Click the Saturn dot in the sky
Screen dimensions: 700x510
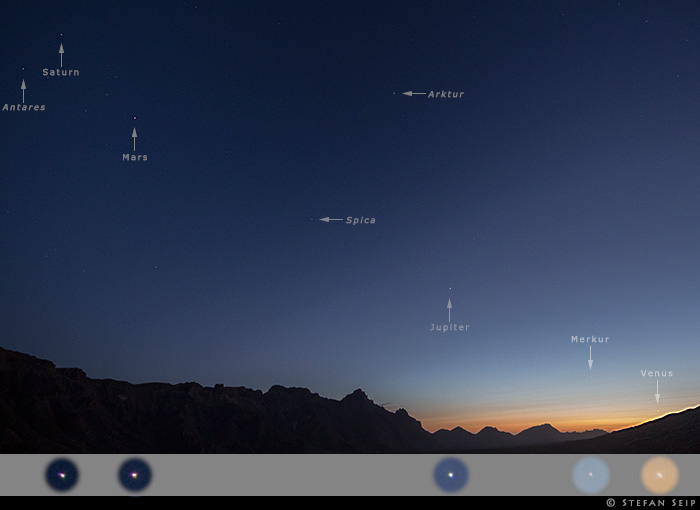61,34
